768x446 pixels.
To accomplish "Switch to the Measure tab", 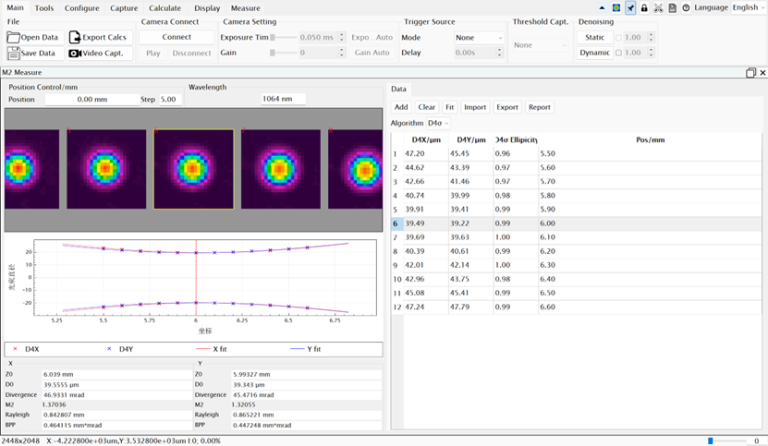I will 245,8.
